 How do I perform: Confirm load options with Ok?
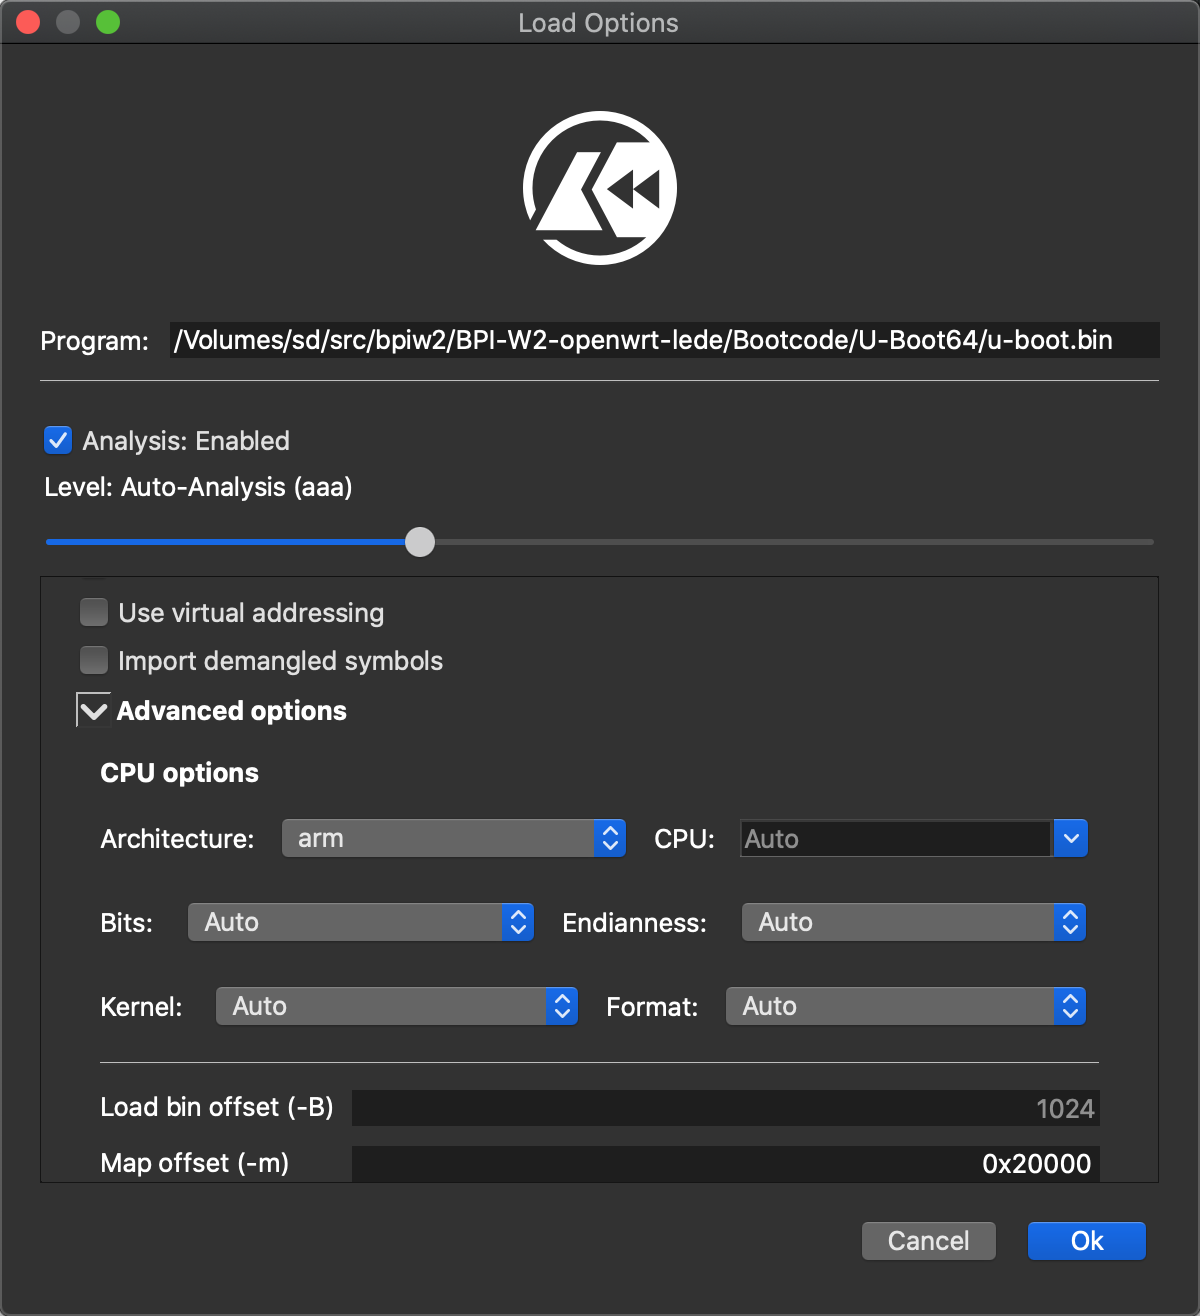[1086, 1240]
